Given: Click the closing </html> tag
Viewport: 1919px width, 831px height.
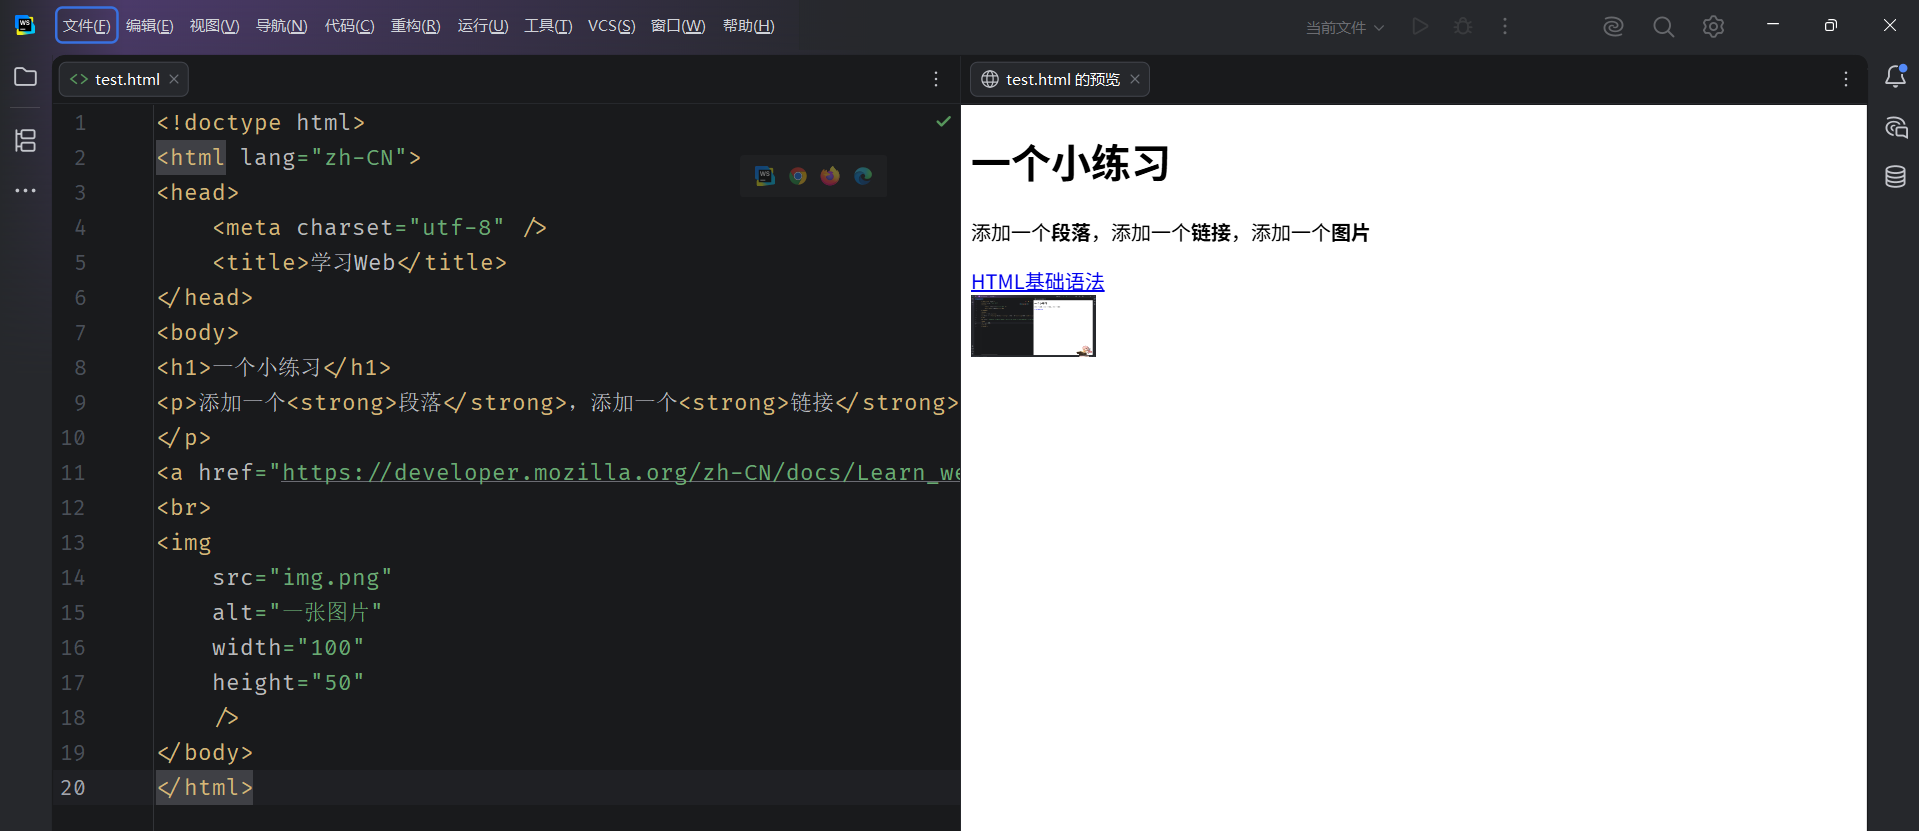Looking at the screenshot, I should [205, 788].
